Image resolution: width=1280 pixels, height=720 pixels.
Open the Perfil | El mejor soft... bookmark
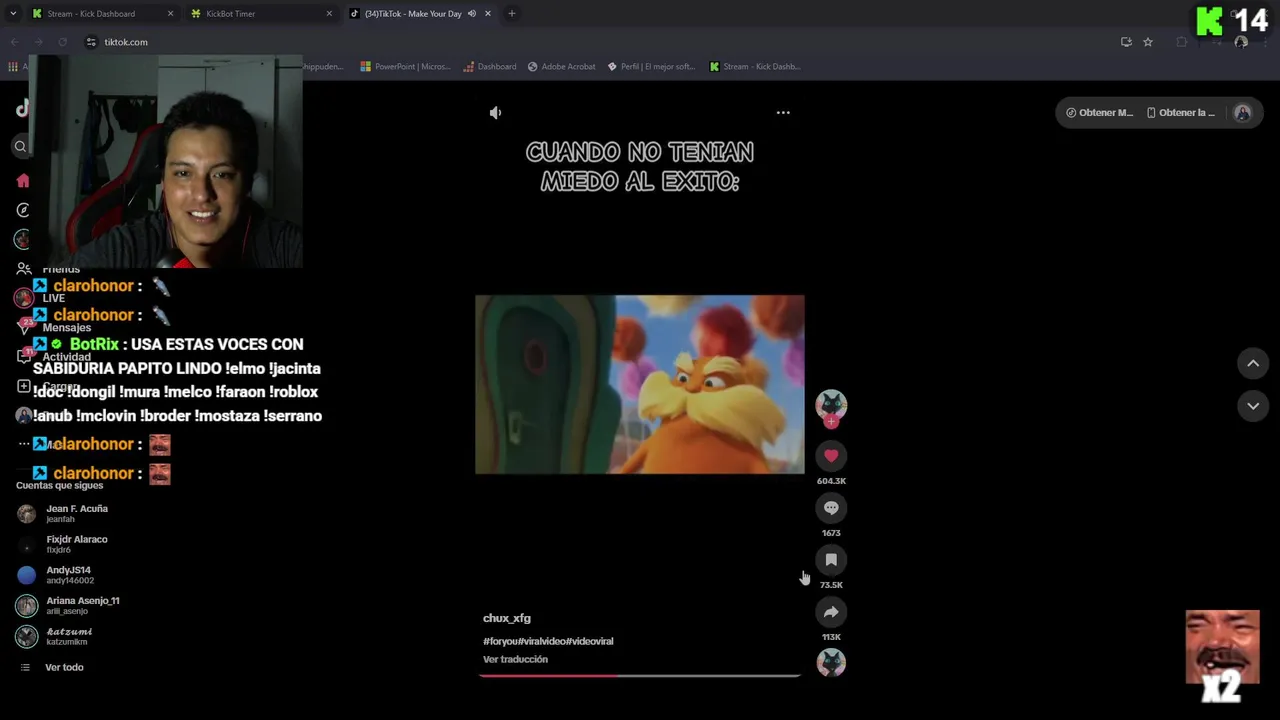[x=650, y=67]
